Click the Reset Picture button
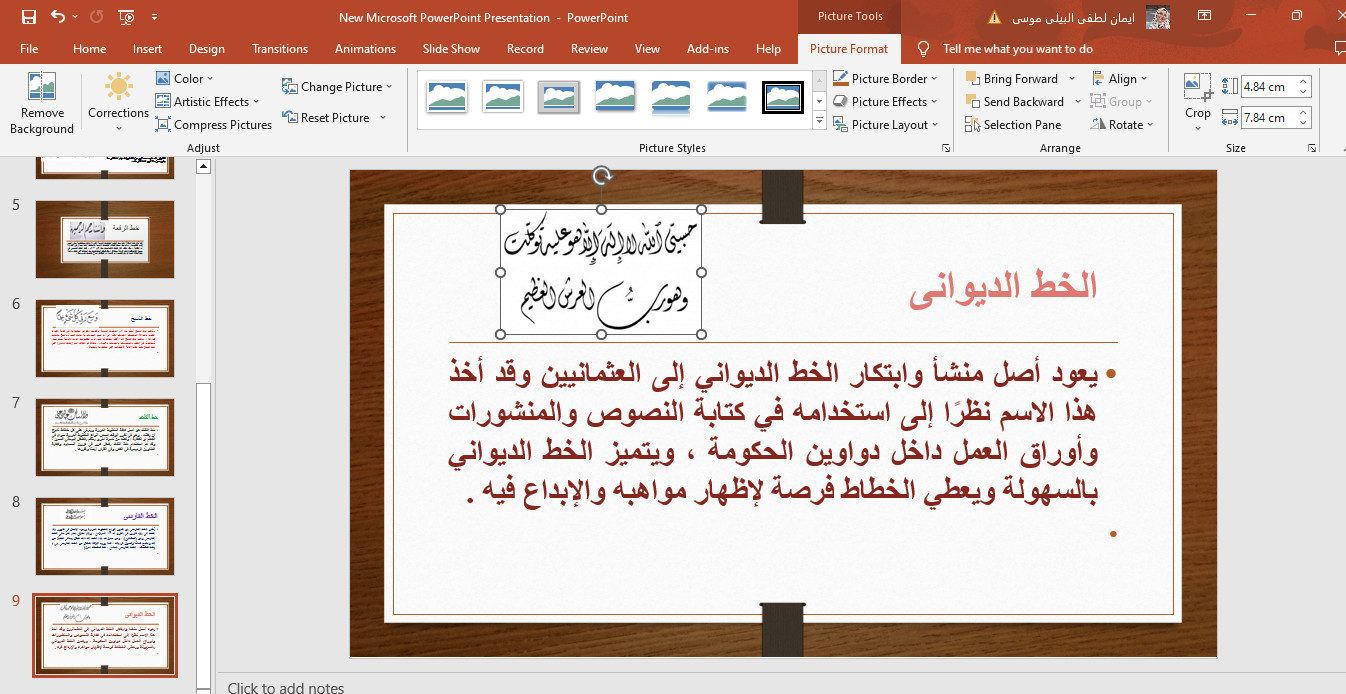1346x694 pixels. coord(327,117)
